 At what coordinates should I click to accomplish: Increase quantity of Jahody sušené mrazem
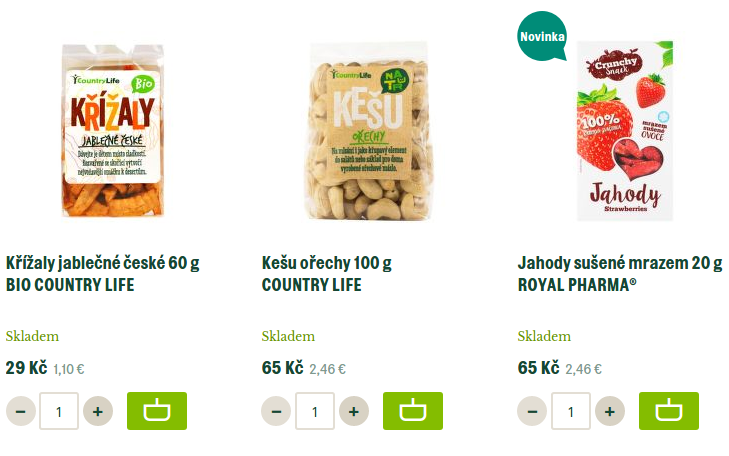click(x=610, y=411)
